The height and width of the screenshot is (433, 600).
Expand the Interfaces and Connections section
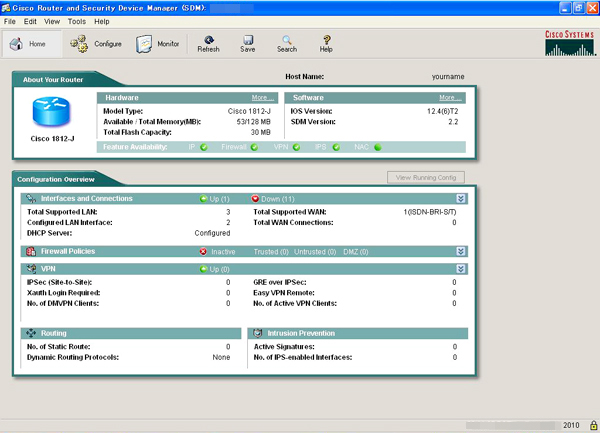coord(461,199)
